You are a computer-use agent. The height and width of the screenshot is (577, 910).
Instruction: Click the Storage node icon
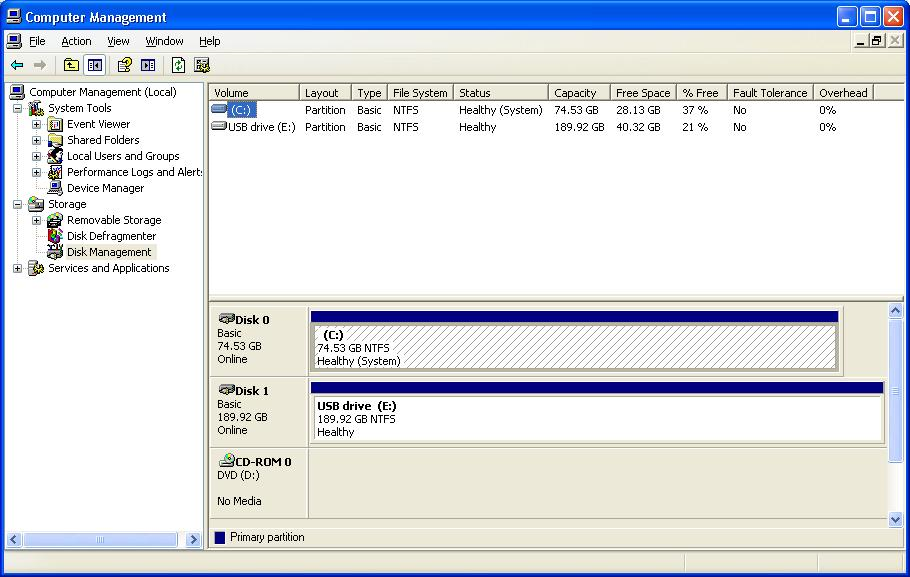pyautogui.click(x=36, y=204)
